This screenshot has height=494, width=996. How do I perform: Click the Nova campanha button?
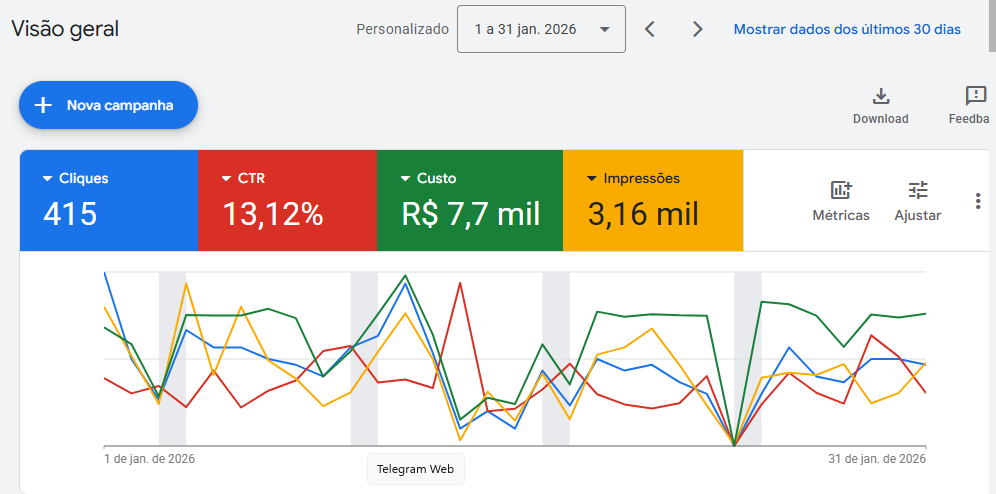[x=108, y=105]
